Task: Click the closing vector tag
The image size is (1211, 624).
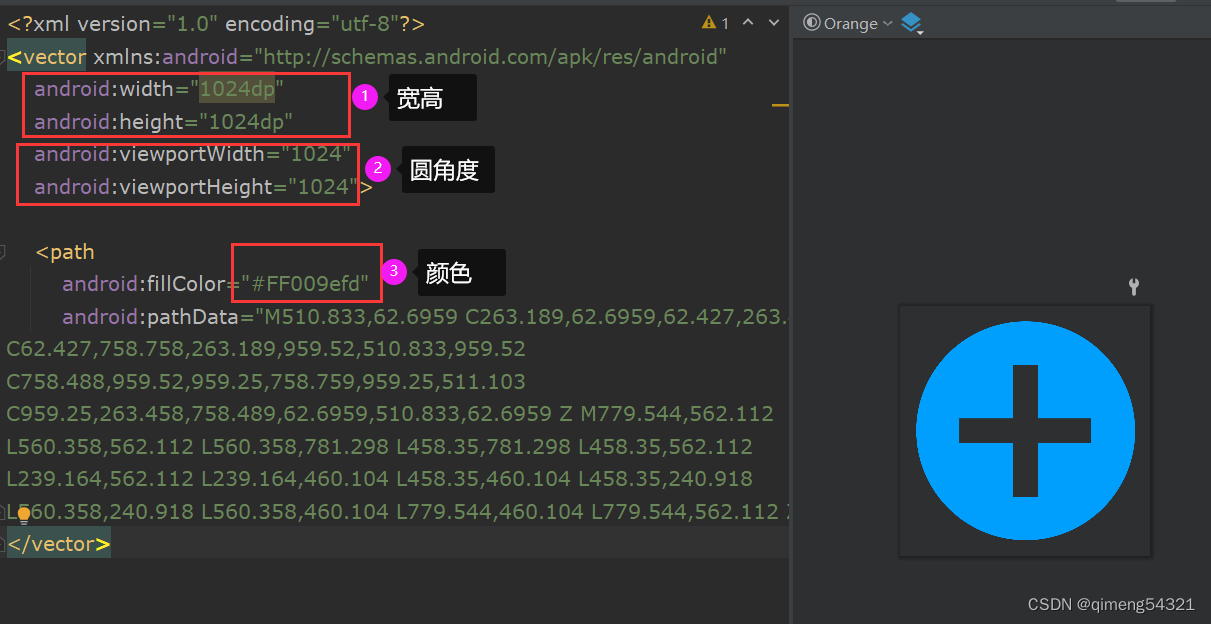Action: point(58,544)
